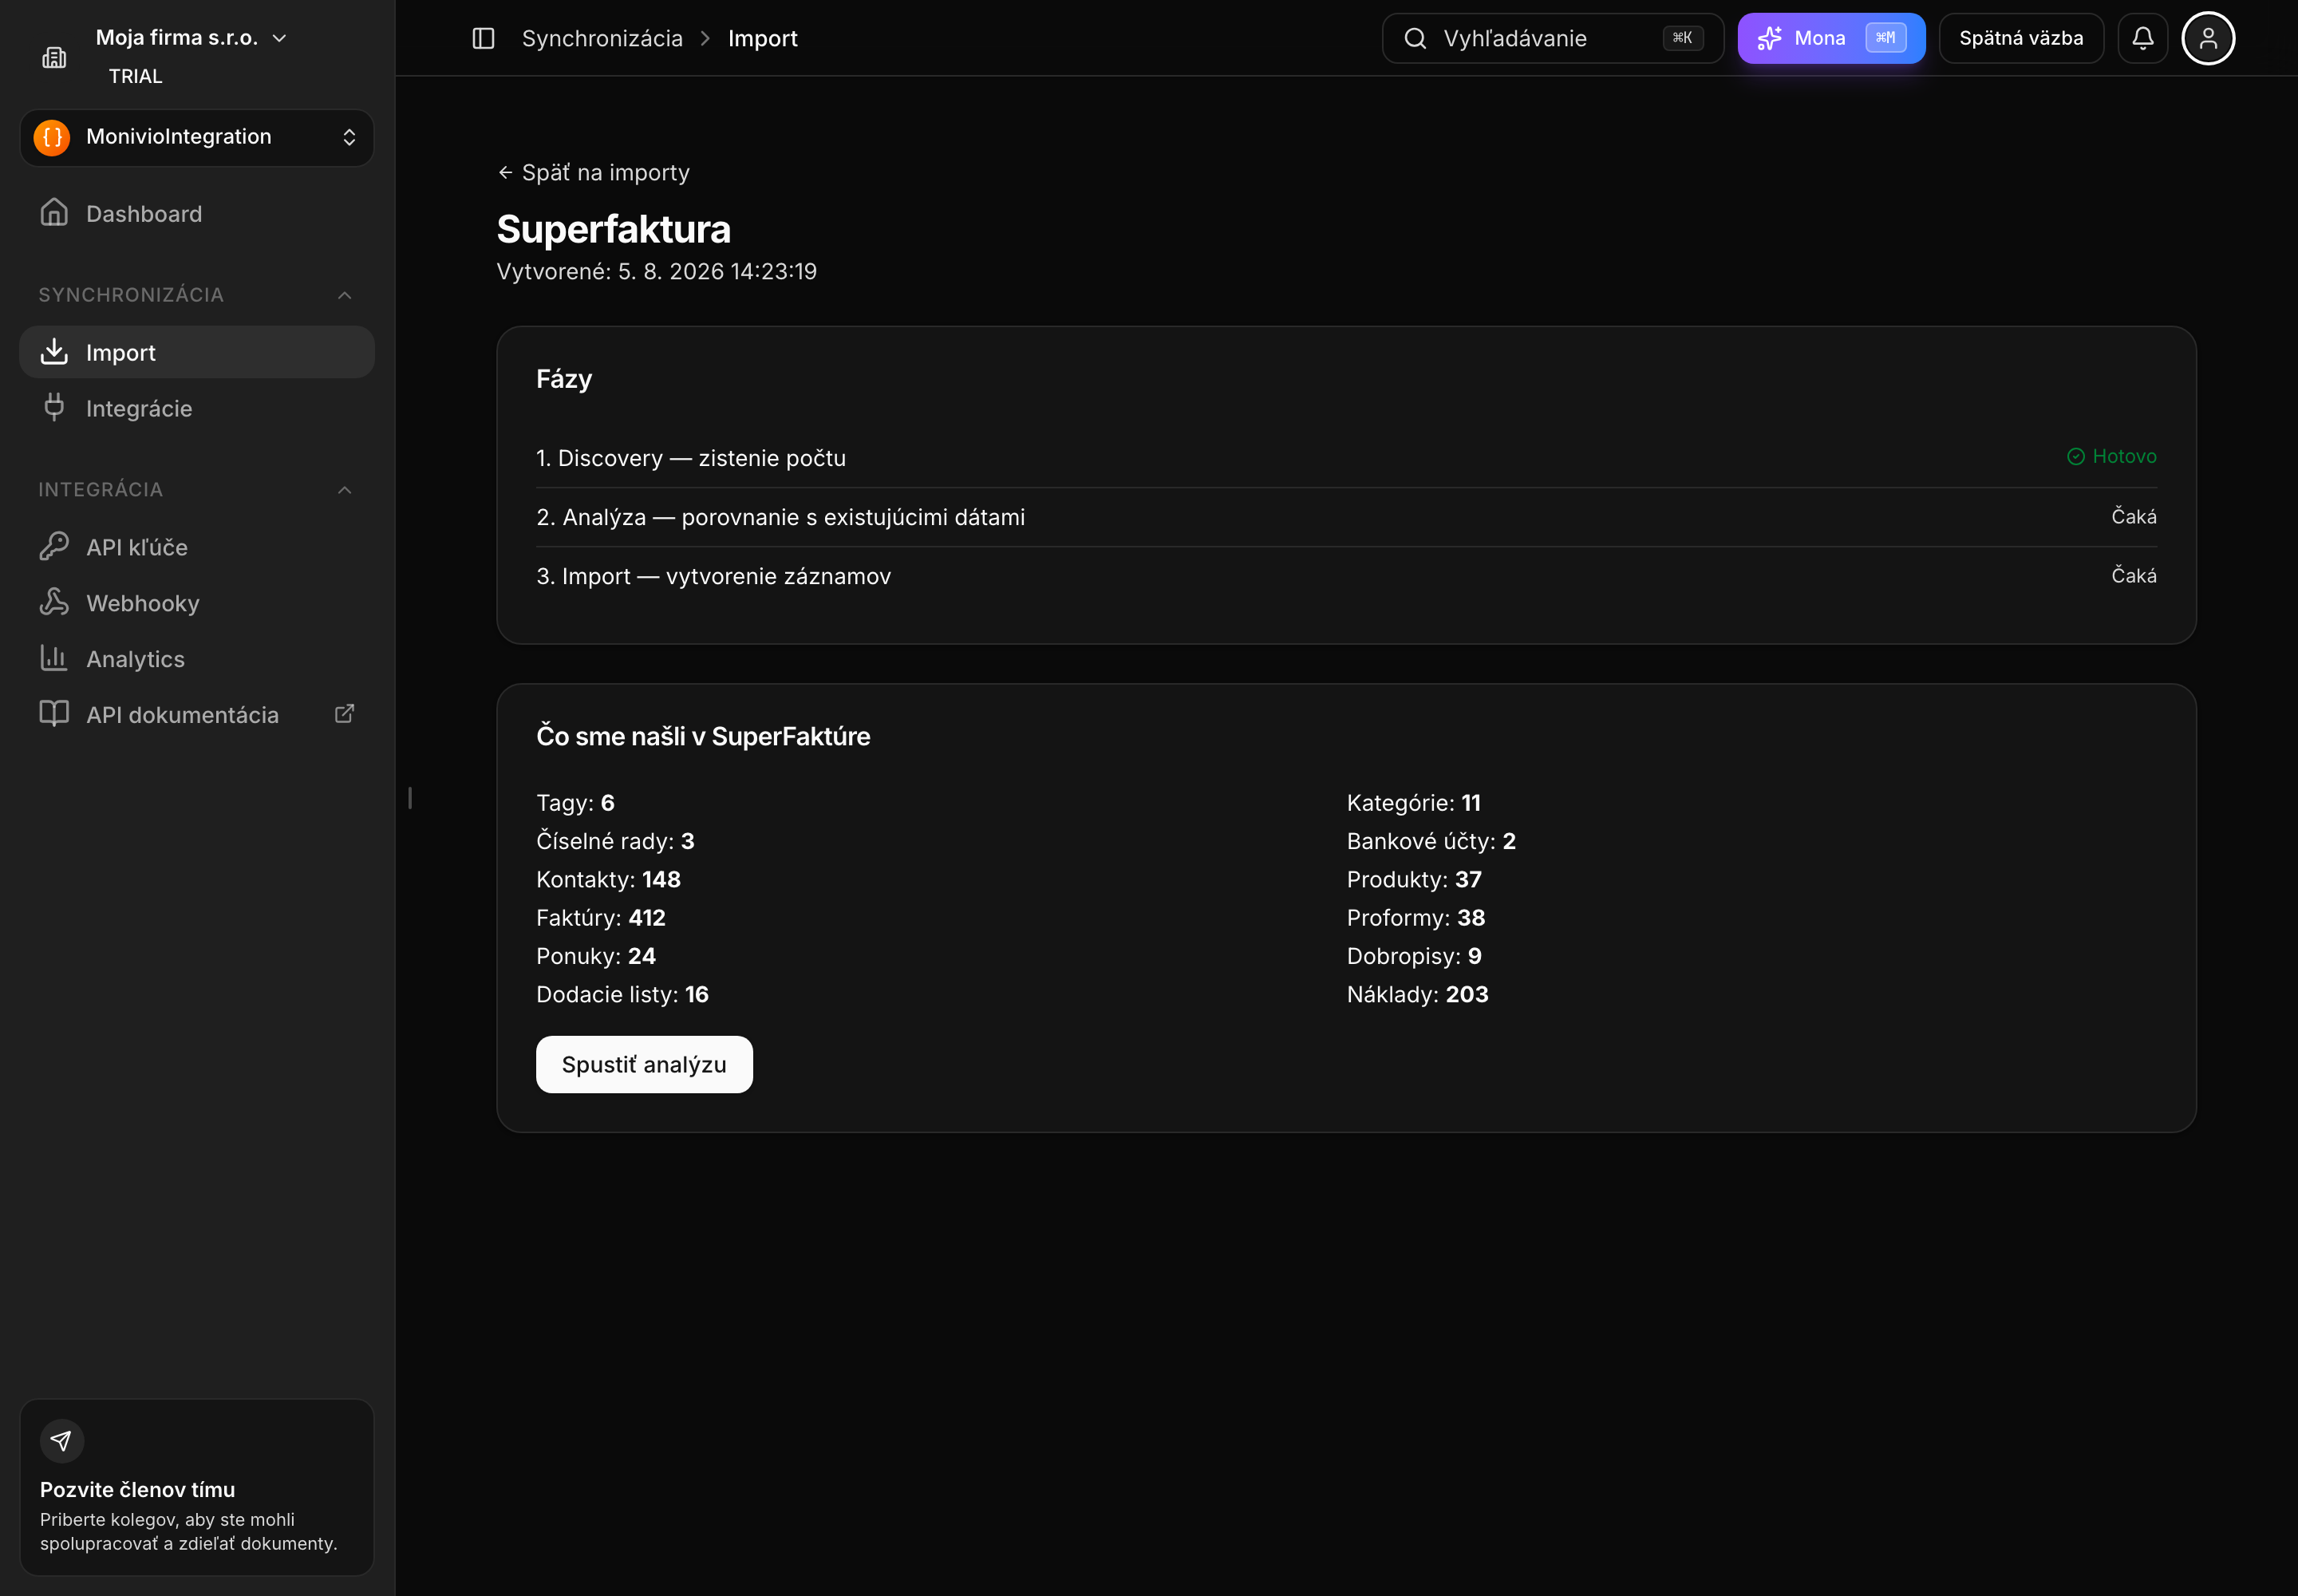Open notifications bell
The image size is (2298, 1596).
pyautogui.click(x=2142, y=38)
